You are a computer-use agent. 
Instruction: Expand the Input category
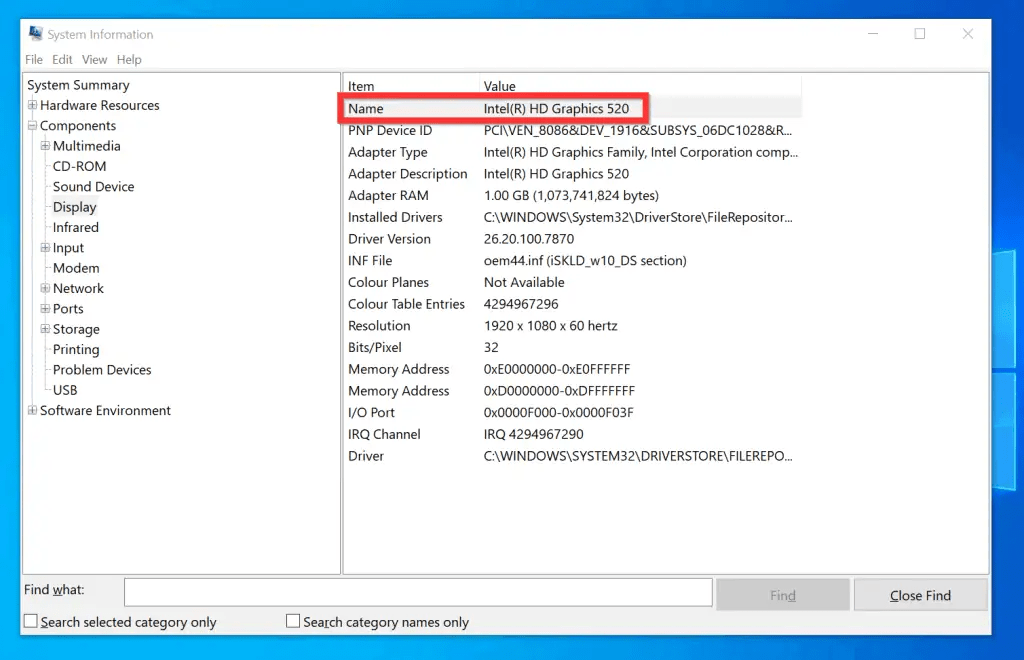[x=45, y=247]
